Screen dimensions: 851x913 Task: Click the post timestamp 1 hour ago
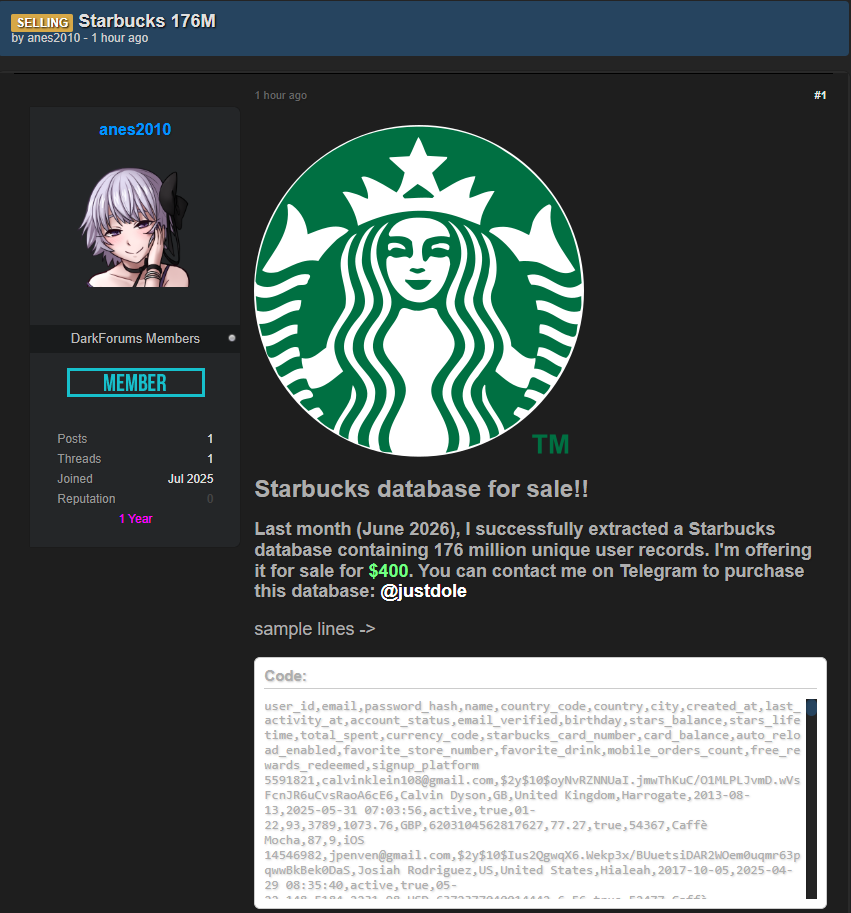(281, 95)
